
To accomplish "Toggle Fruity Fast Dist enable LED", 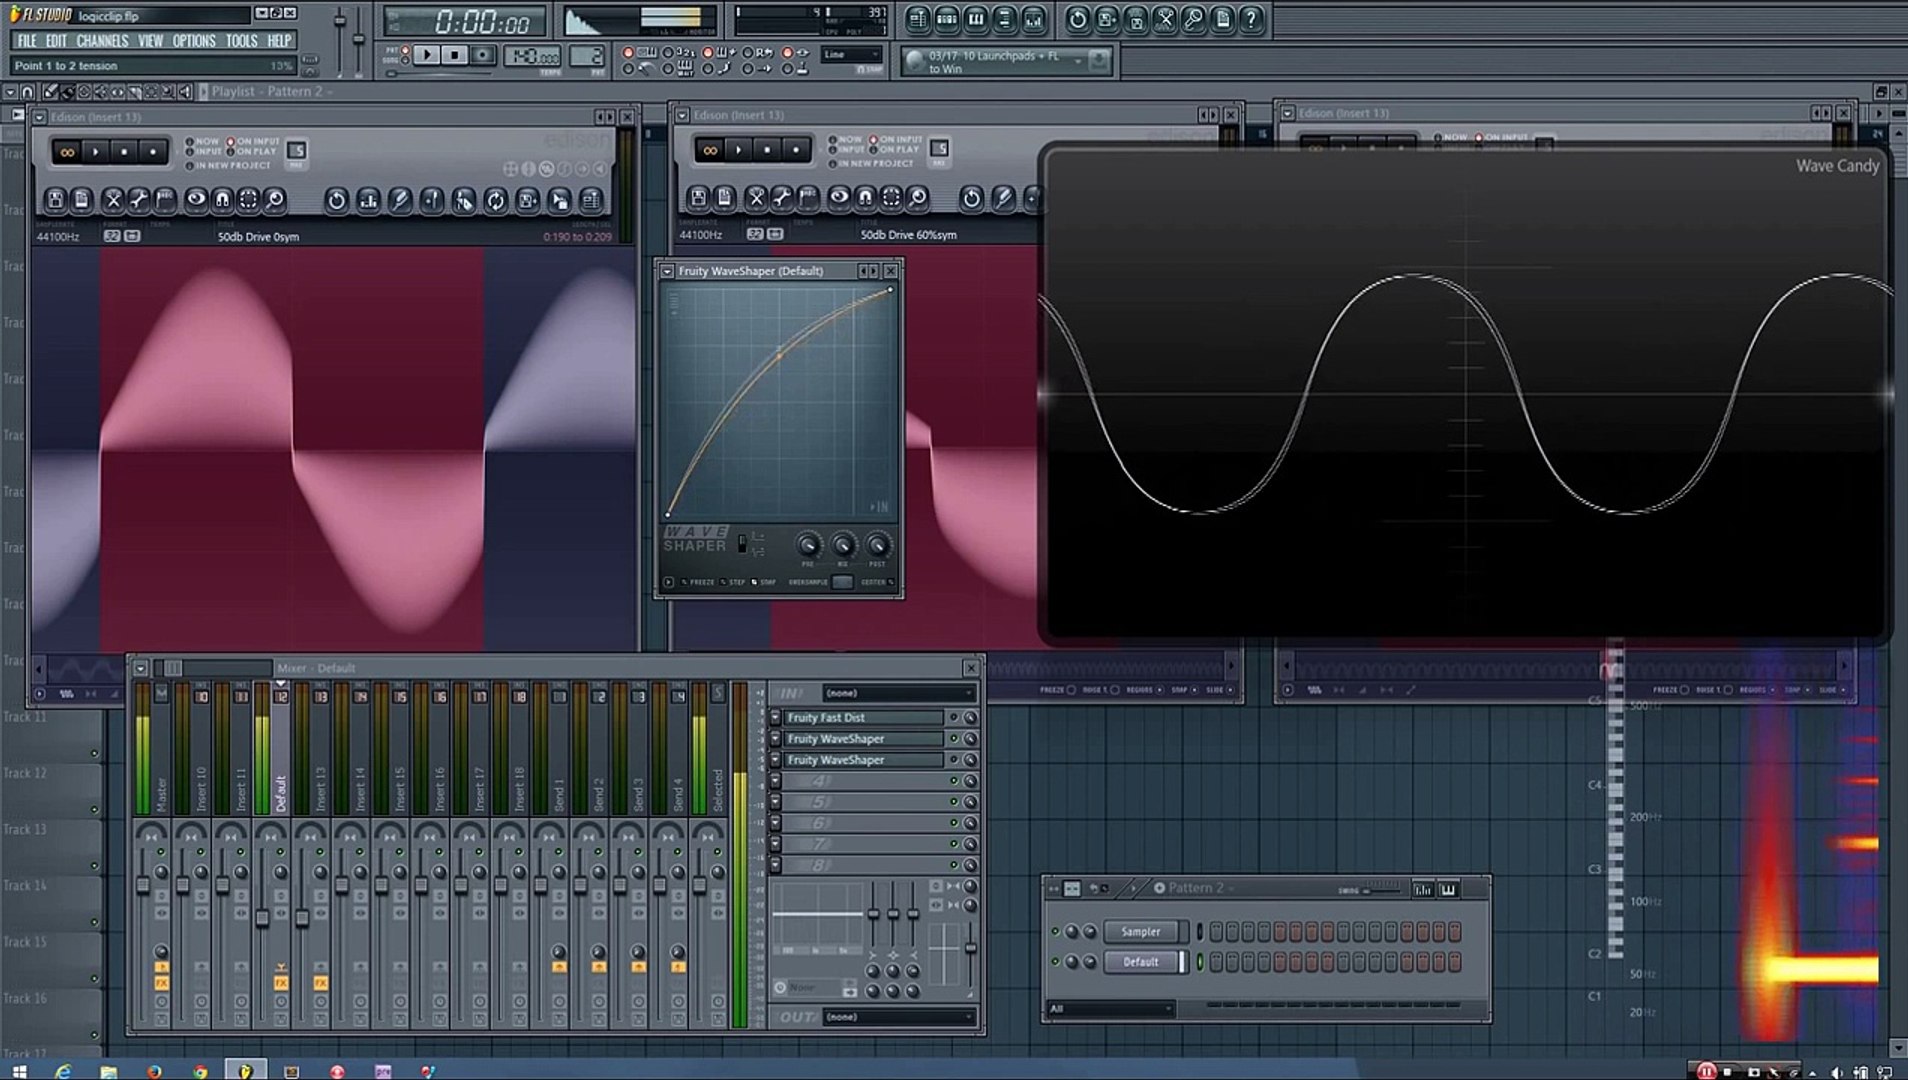I will (x=954, y=718).
